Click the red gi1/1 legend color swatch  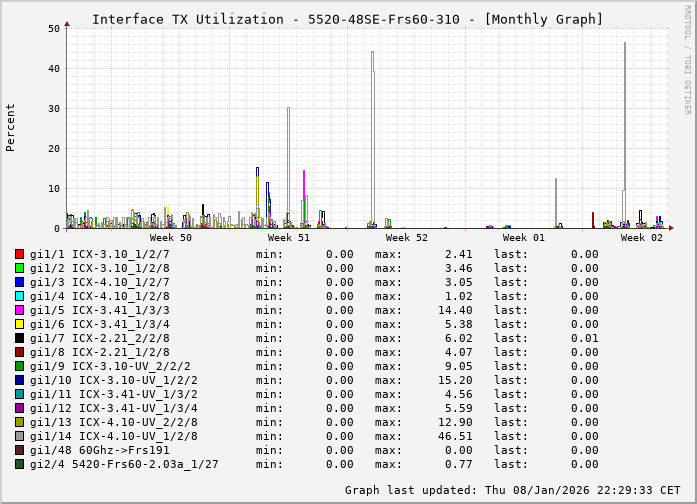pyautogui.click(x=20, y=254)
